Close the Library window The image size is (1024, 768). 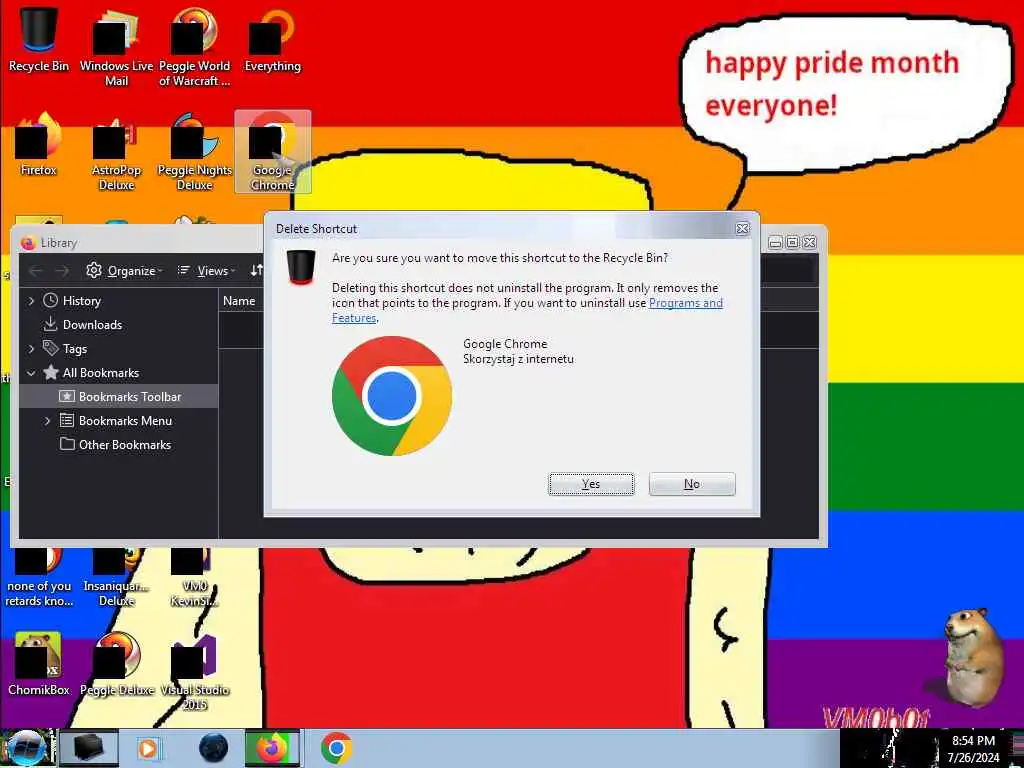pos(810,242)
